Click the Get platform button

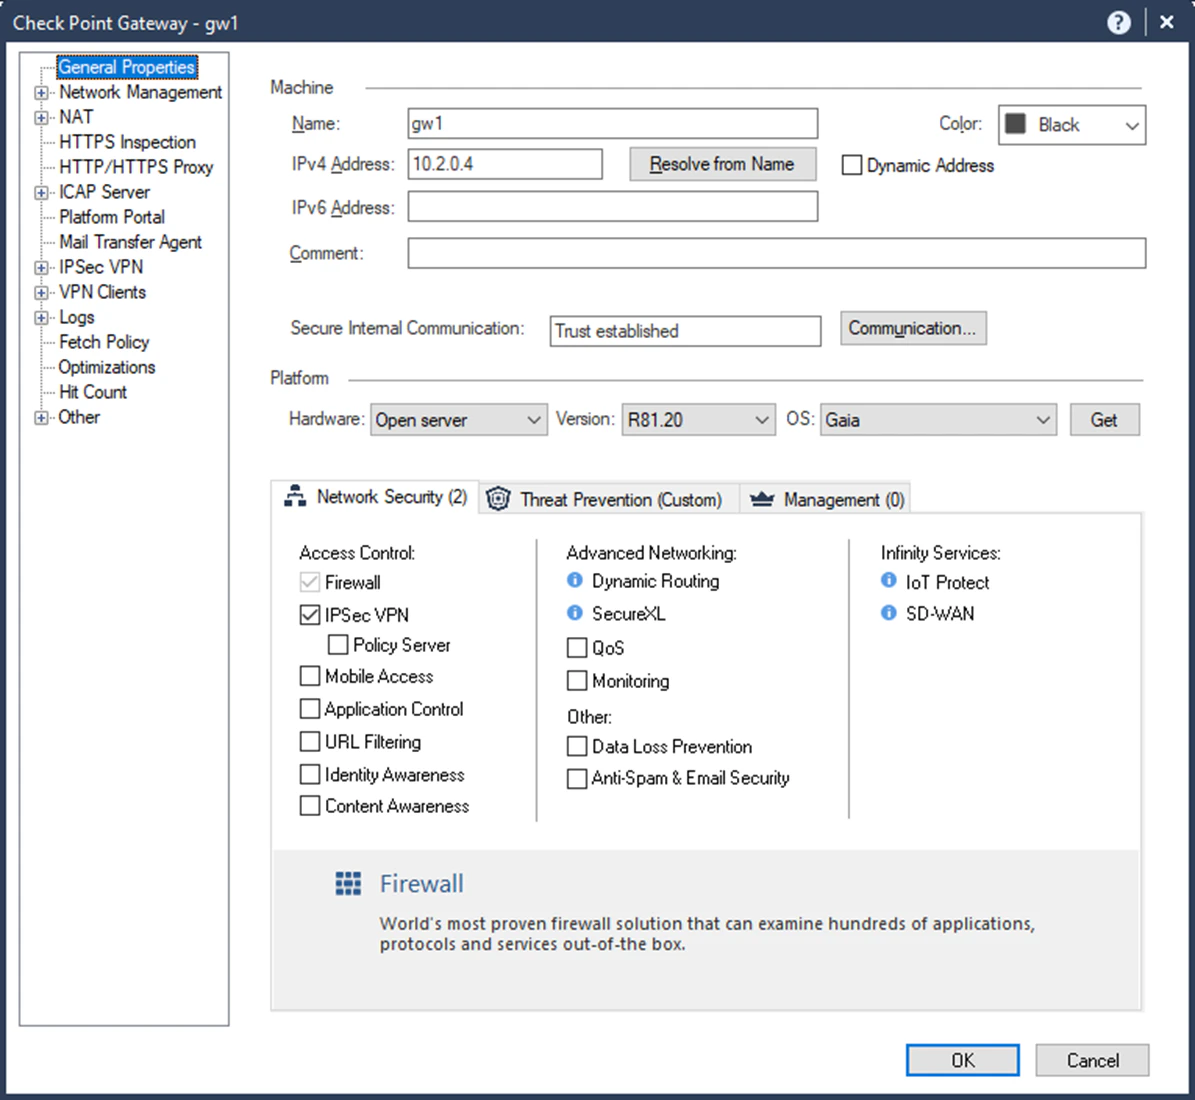(x=1104, y=420)
